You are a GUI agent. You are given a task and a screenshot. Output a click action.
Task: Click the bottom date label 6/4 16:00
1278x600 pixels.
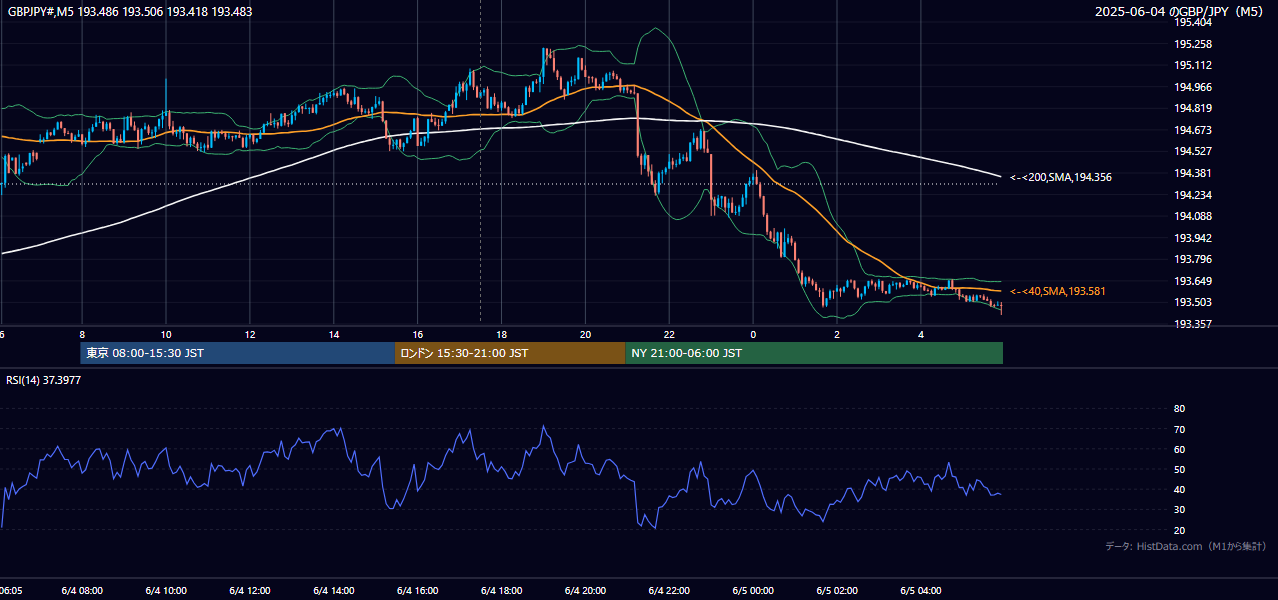coord(418,590)
